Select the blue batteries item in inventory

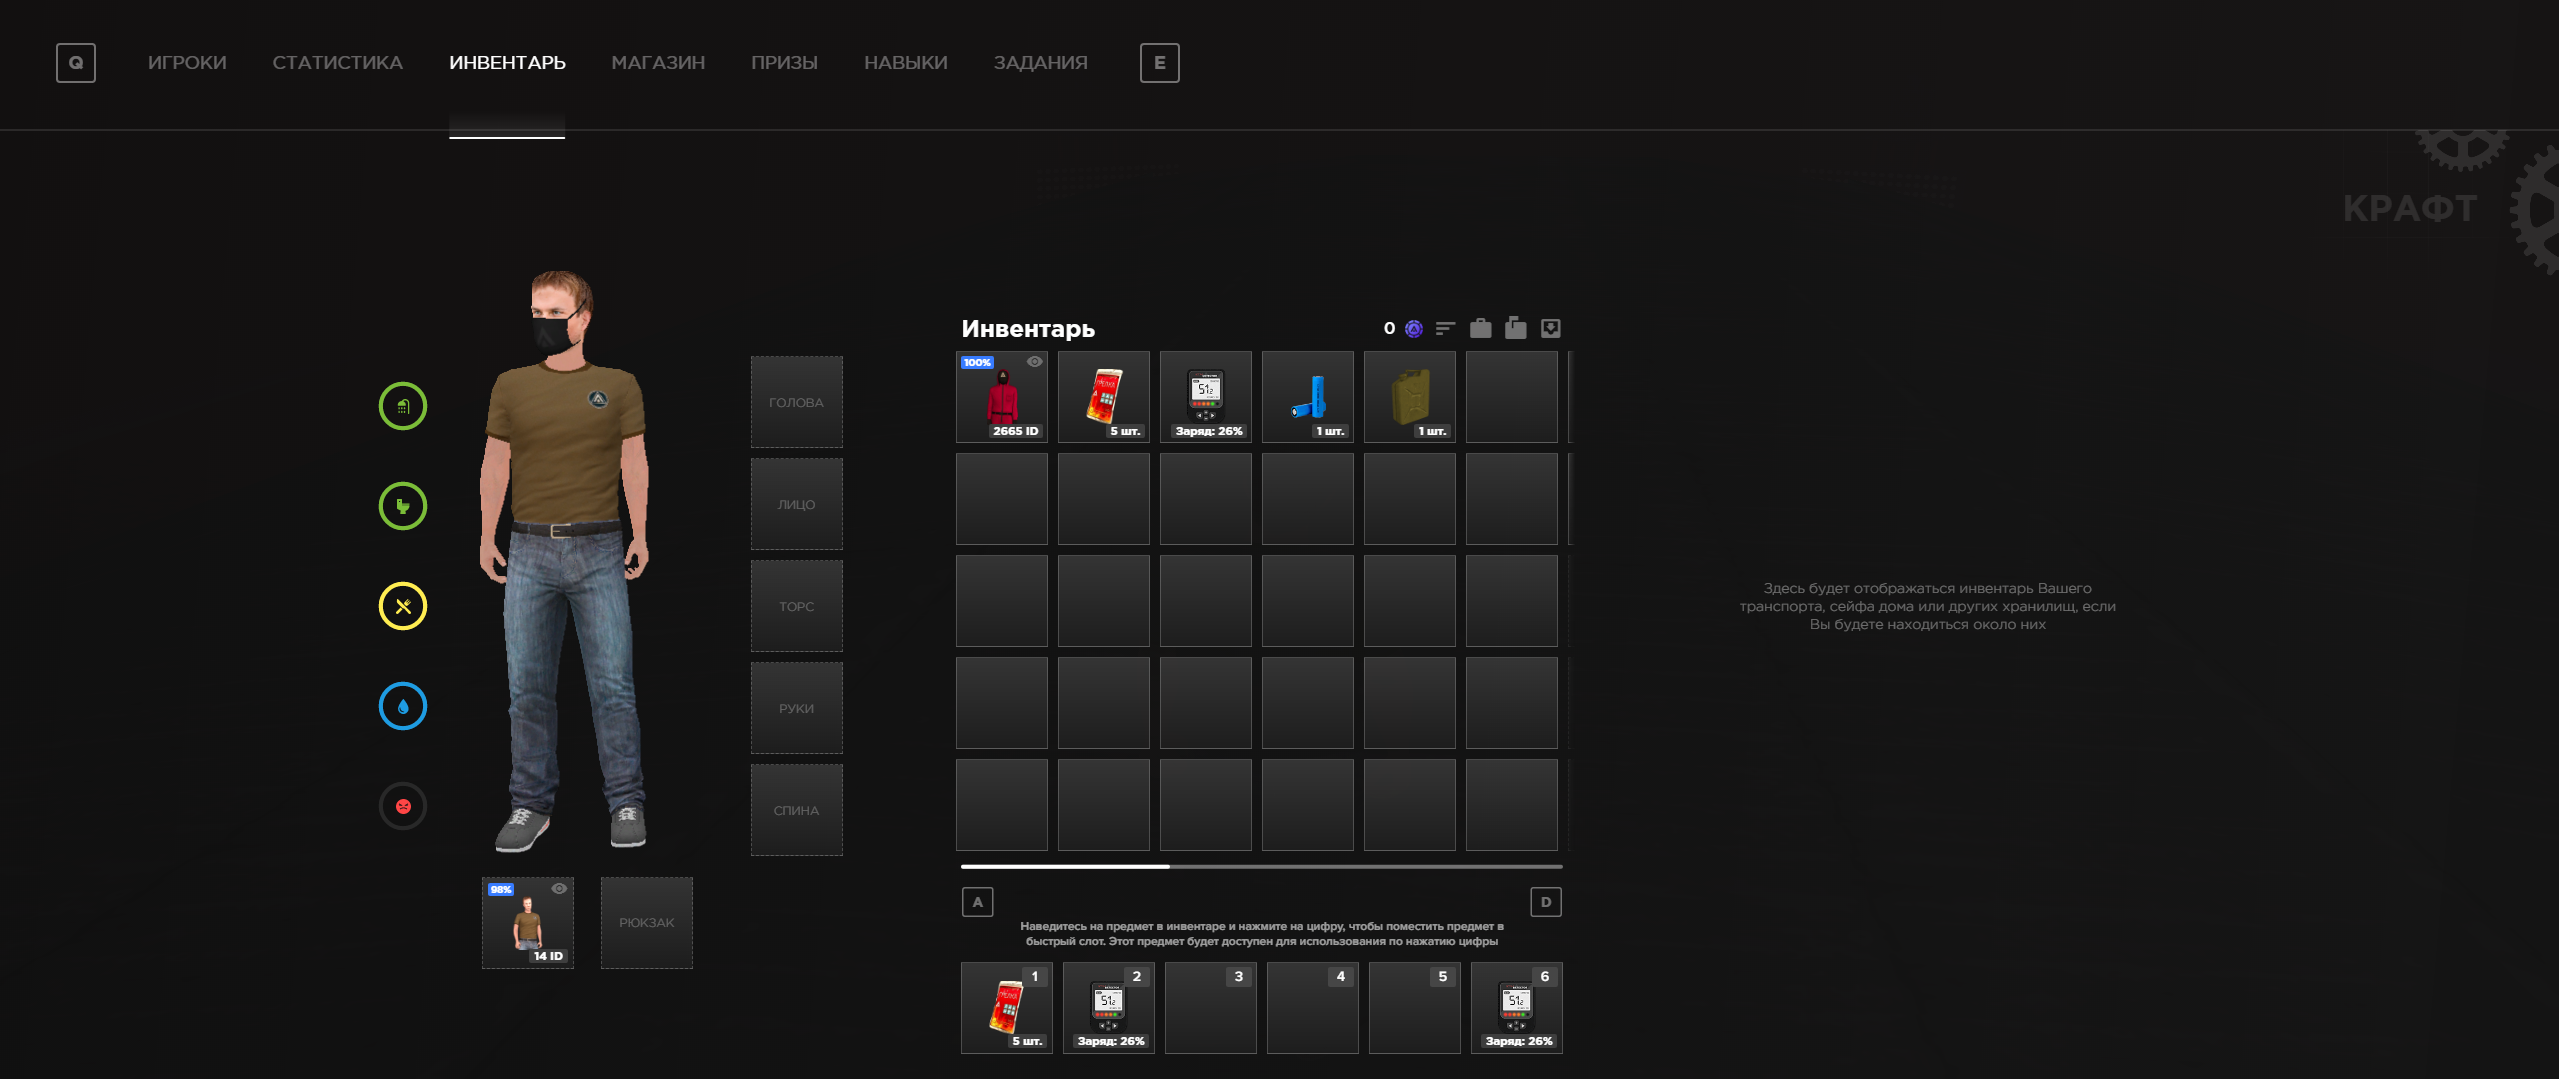coord(1308,397)
